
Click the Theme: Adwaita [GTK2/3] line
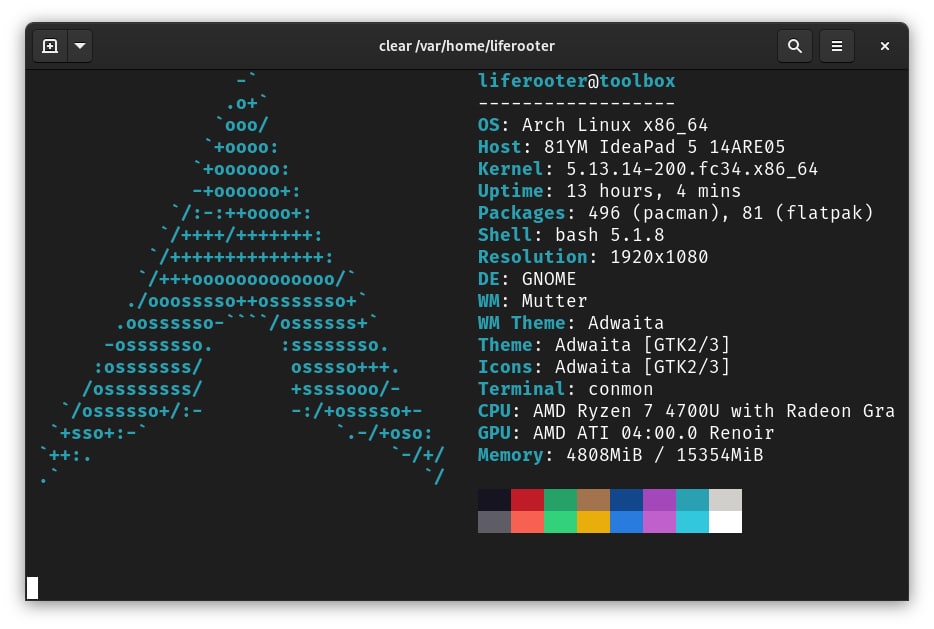point(604,345)
